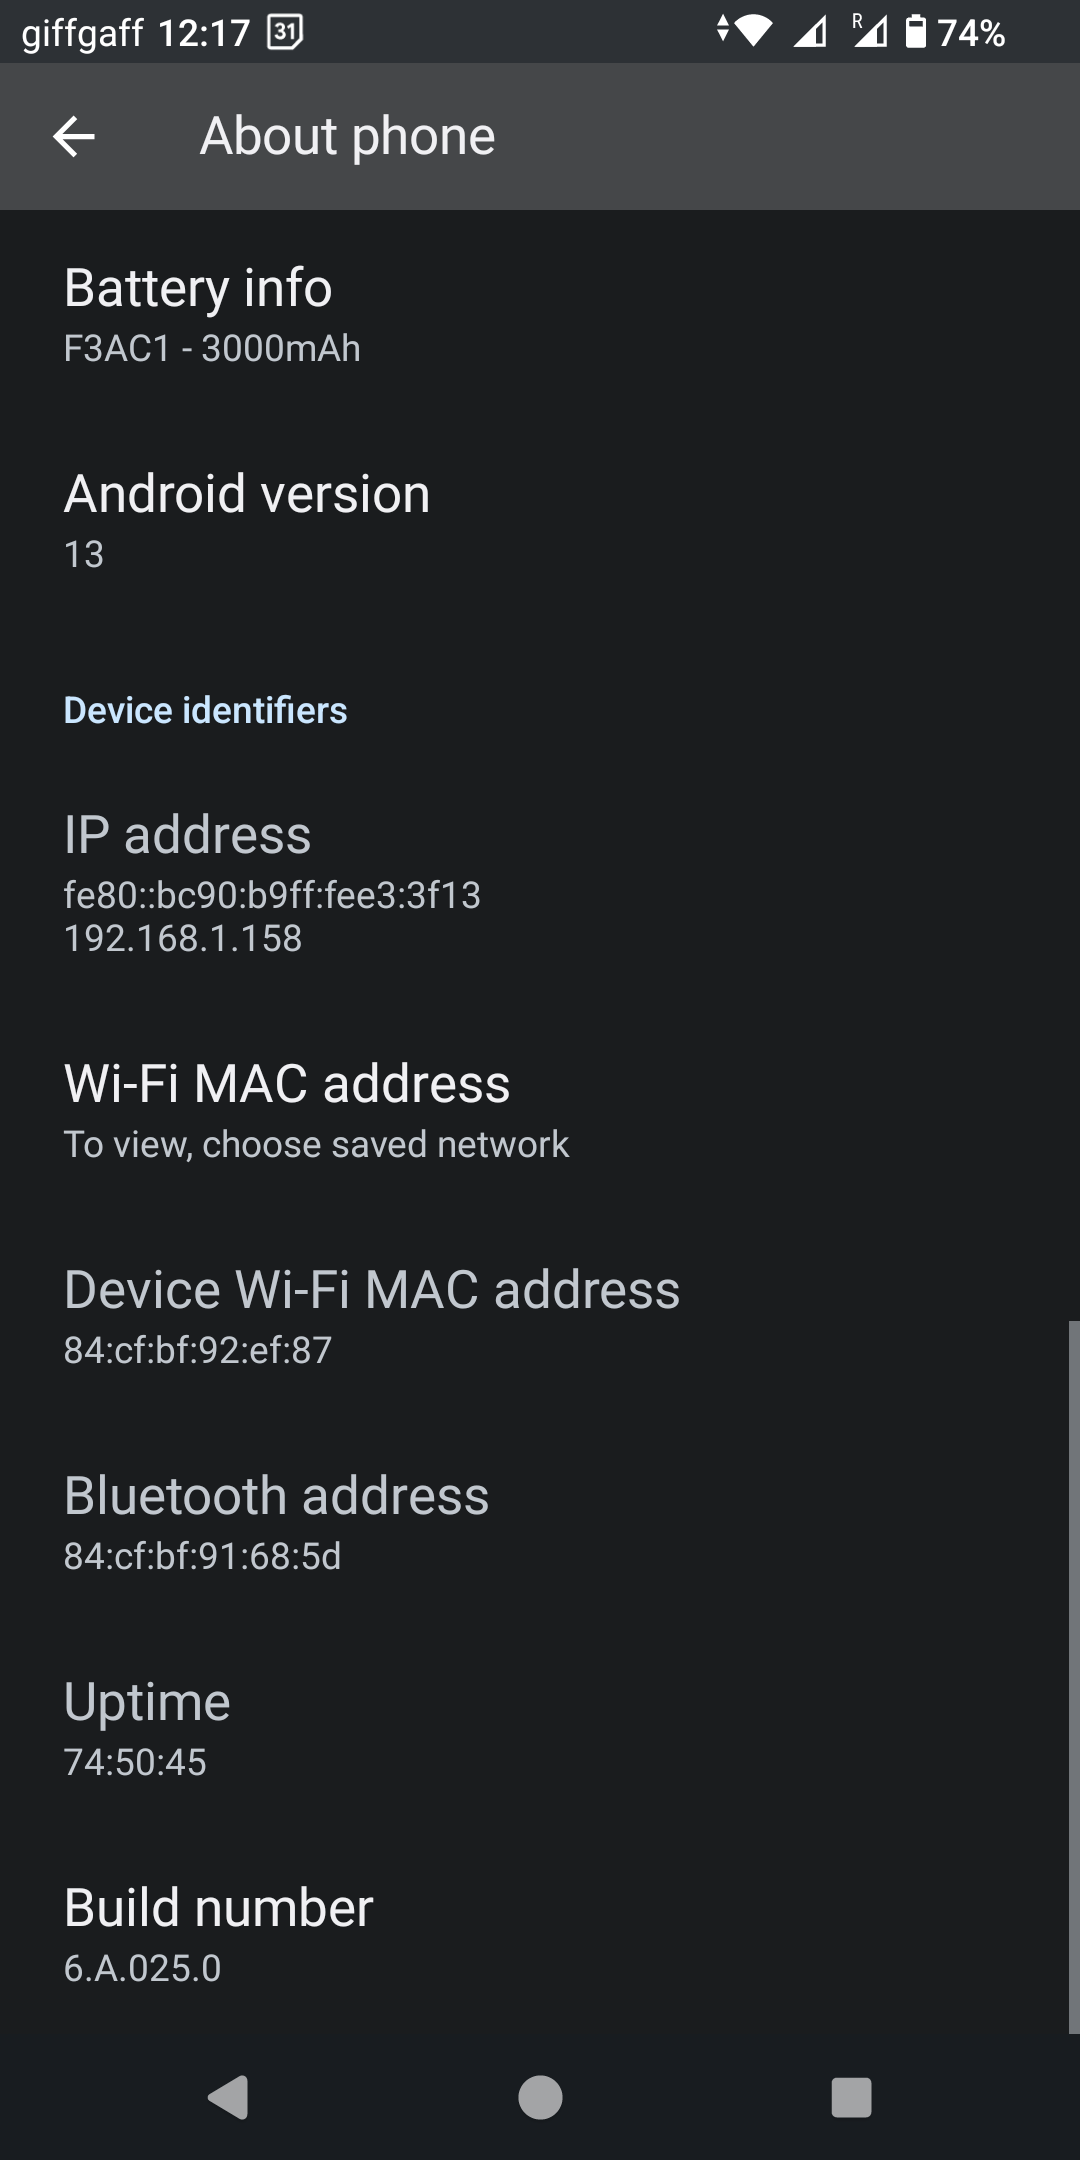Tap the Build number entry
This screenshot has width=1080, height=2160.
tap(540, 1935)
